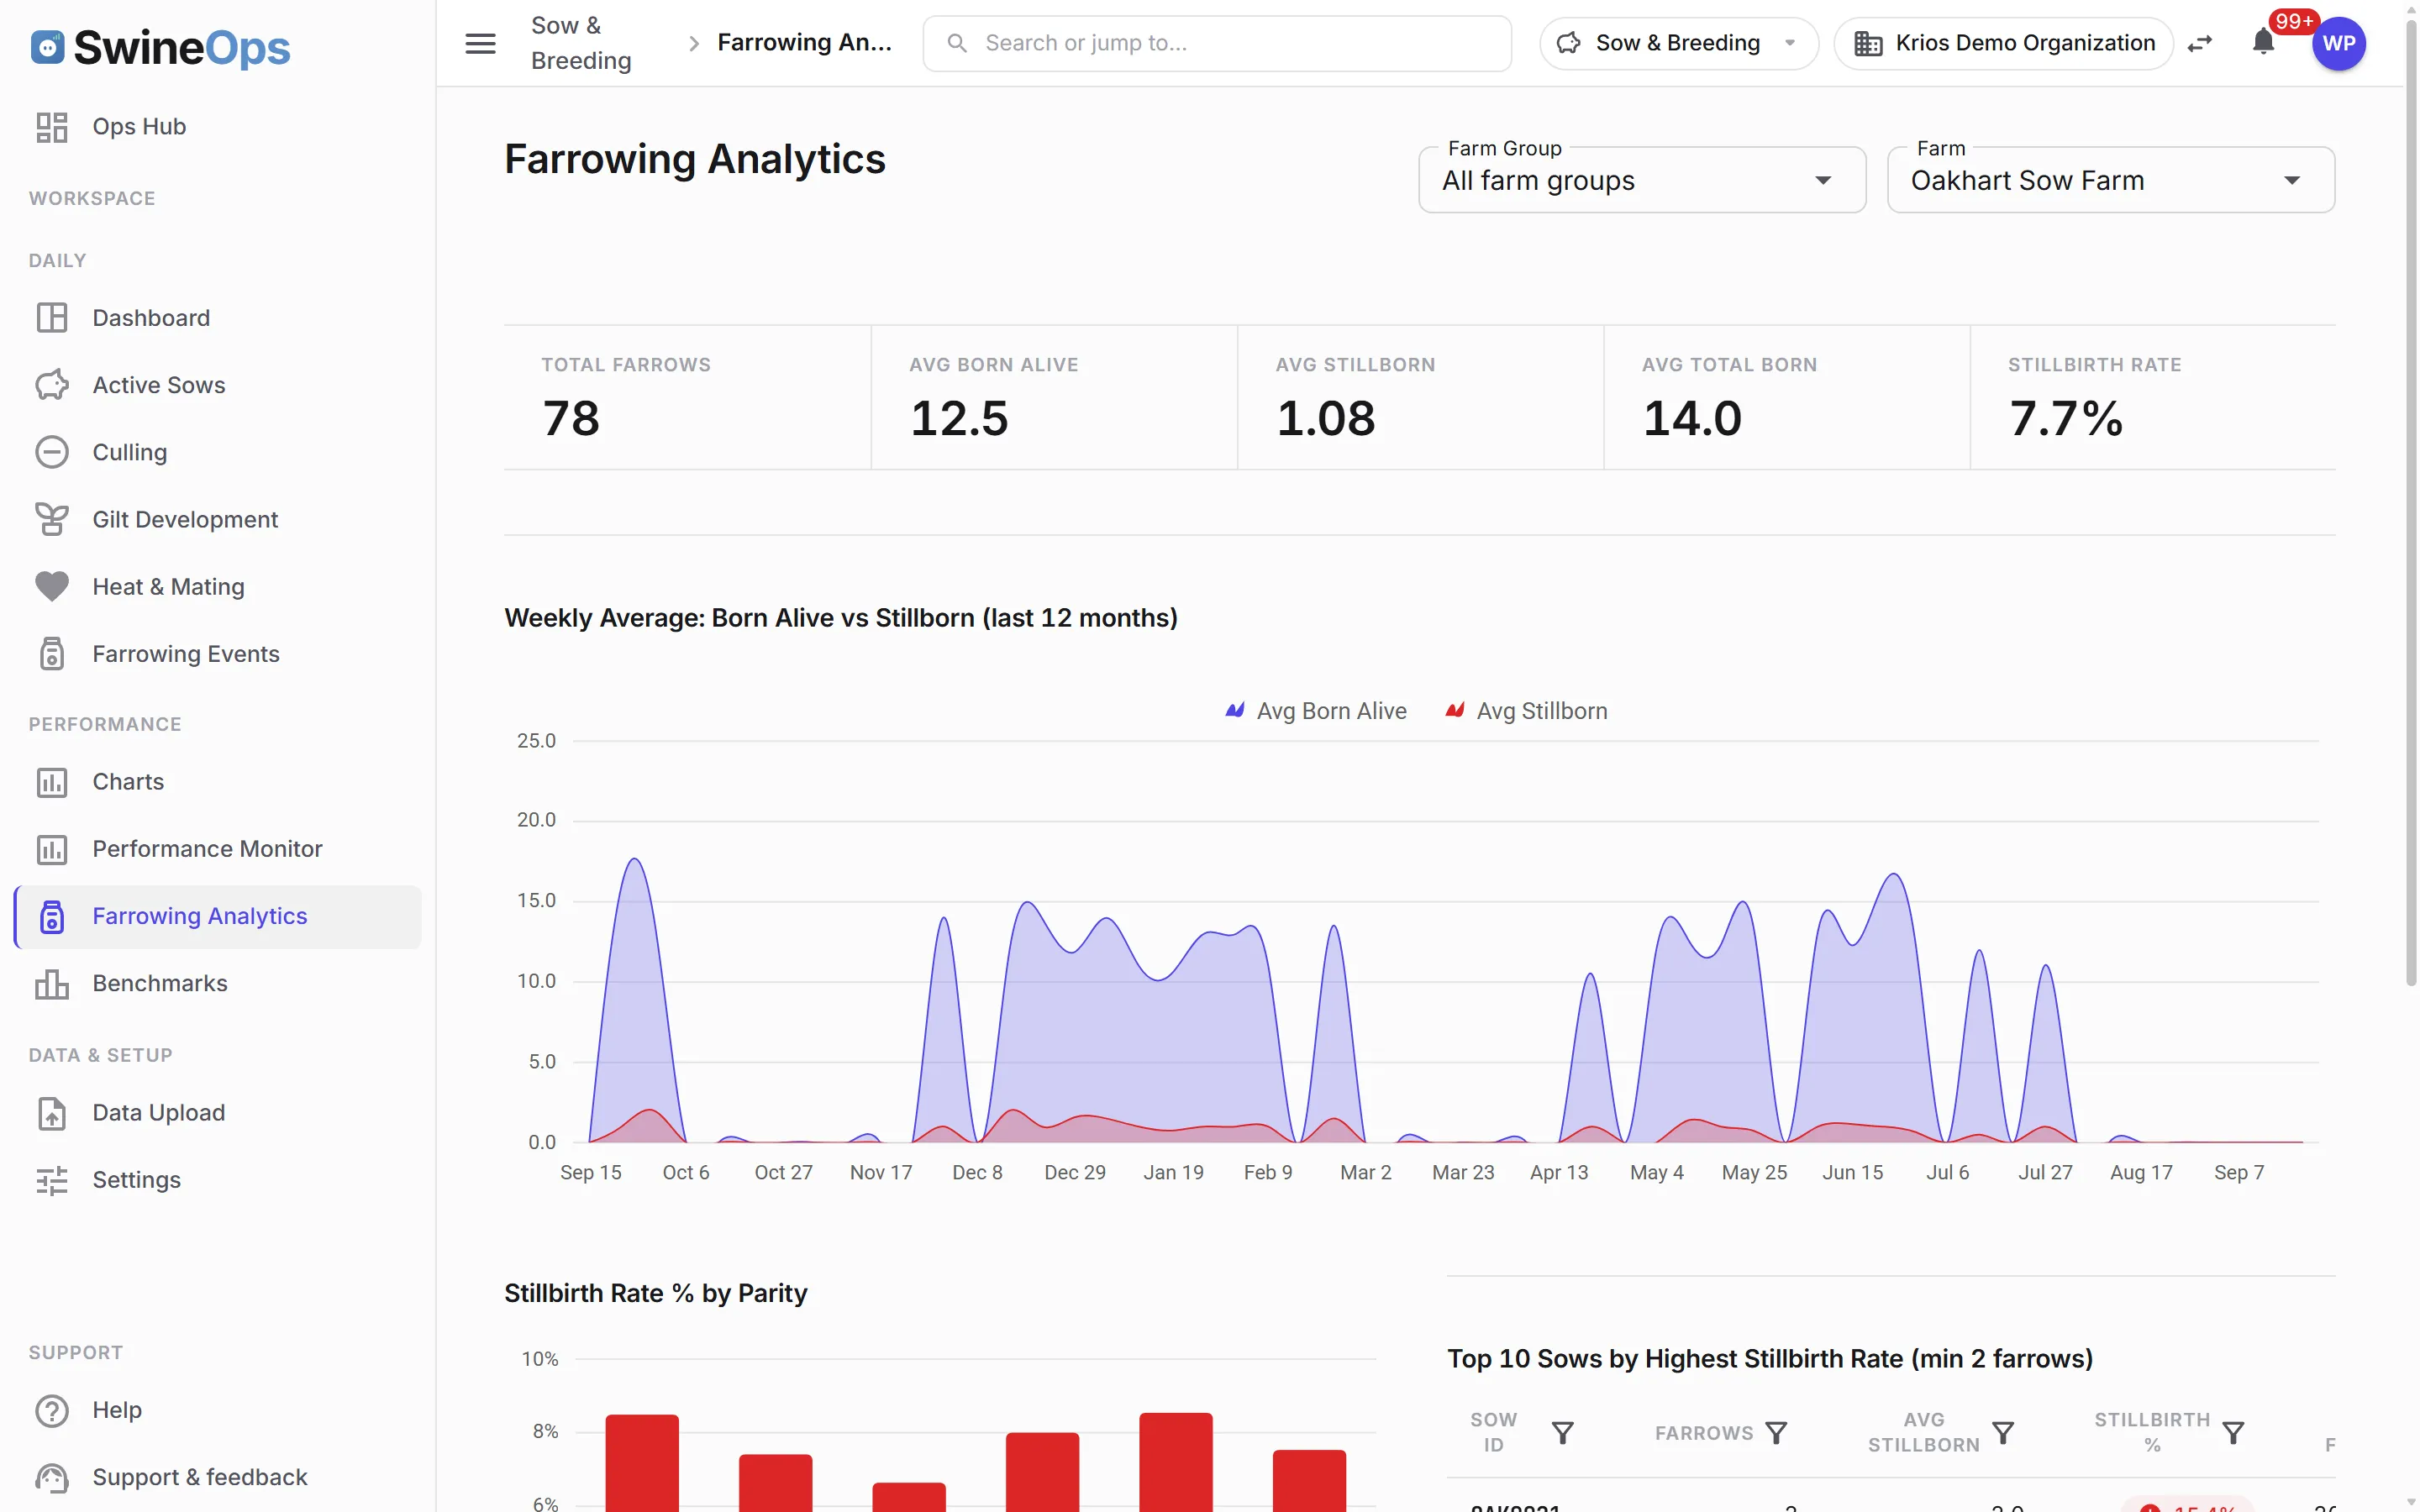Viewport: 2420px width, 1512px height.
Task: Open Benchmarks page
Action: (x=218, y=984)
